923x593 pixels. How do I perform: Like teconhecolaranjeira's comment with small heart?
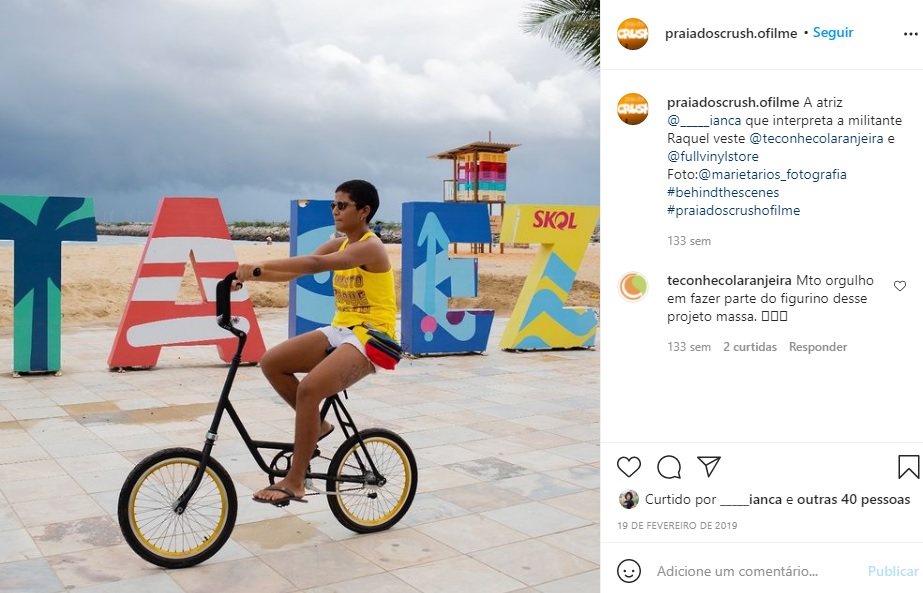[899, 286]
